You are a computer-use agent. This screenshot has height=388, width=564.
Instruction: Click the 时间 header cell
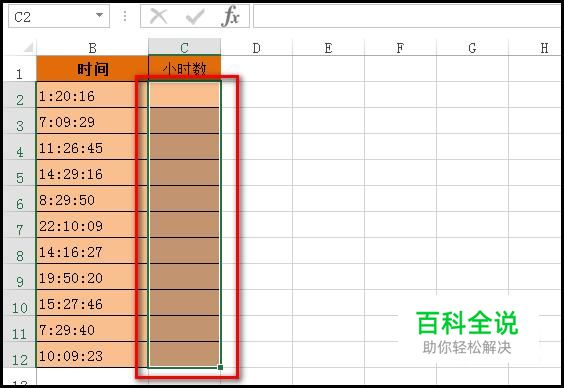(x=92, y=69)
